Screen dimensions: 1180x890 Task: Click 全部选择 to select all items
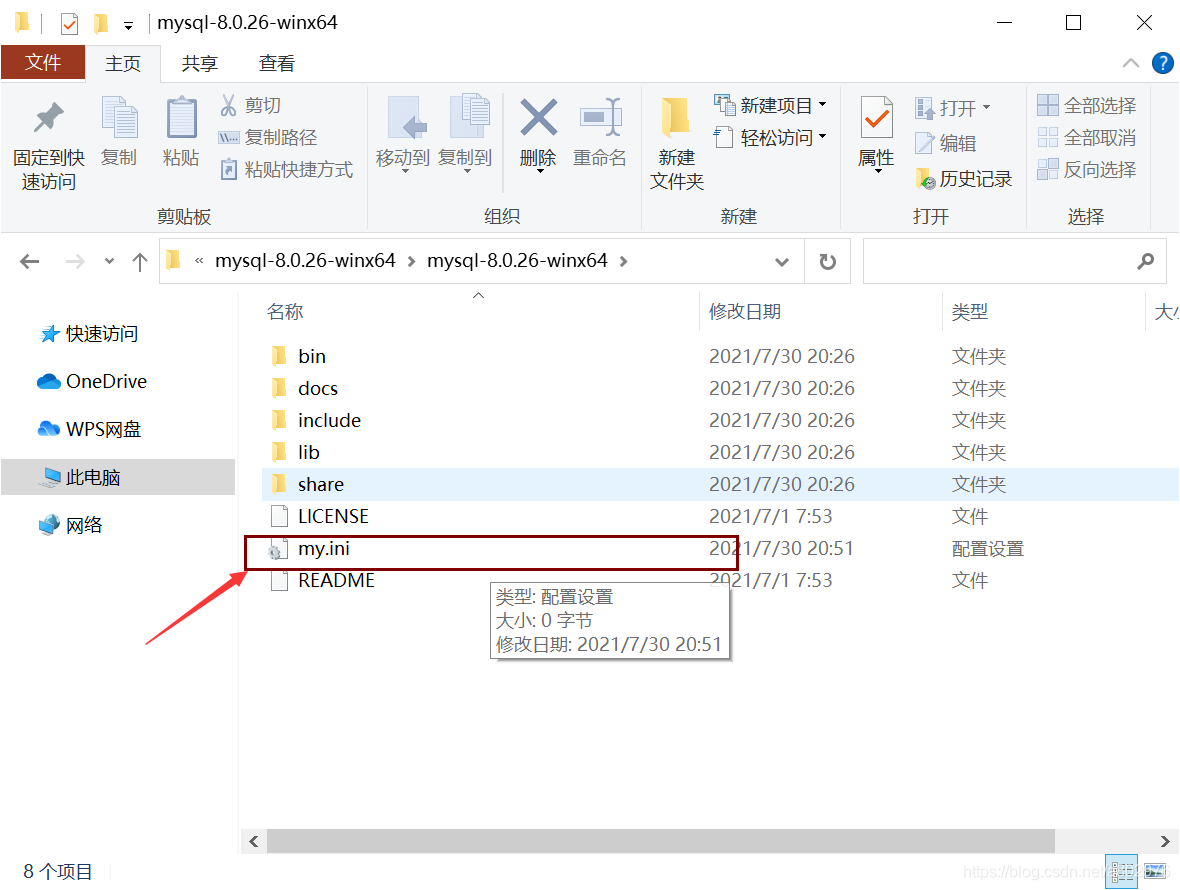coord(1087,103)
